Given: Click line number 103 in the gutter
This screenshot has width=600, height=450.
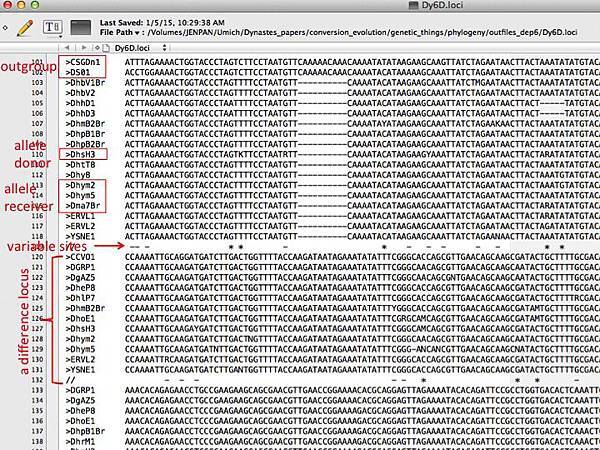Looking at the screenshot, I should pyautogui.click(x=37, y=83).
